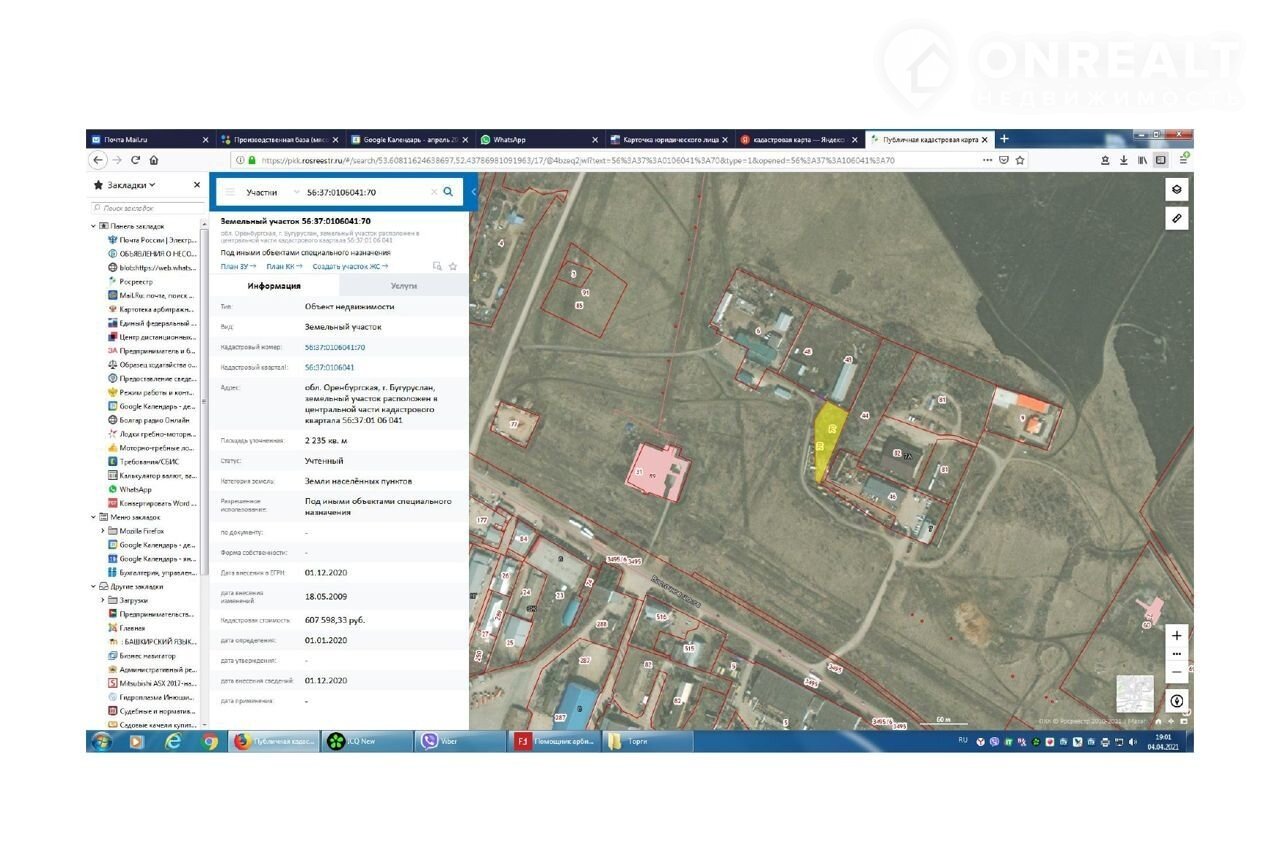1280x855 pixels.
Task: Open the map layers panel
Action: click(x=1176, y=190)
